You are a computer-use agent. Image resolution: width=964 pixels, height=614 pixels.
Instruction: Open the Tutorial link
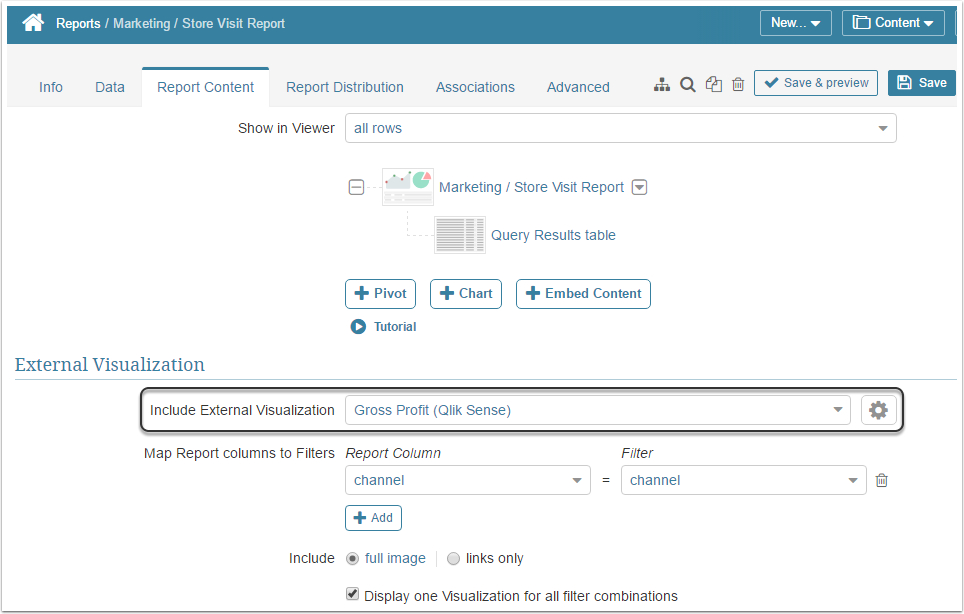[x=395, y=326]
